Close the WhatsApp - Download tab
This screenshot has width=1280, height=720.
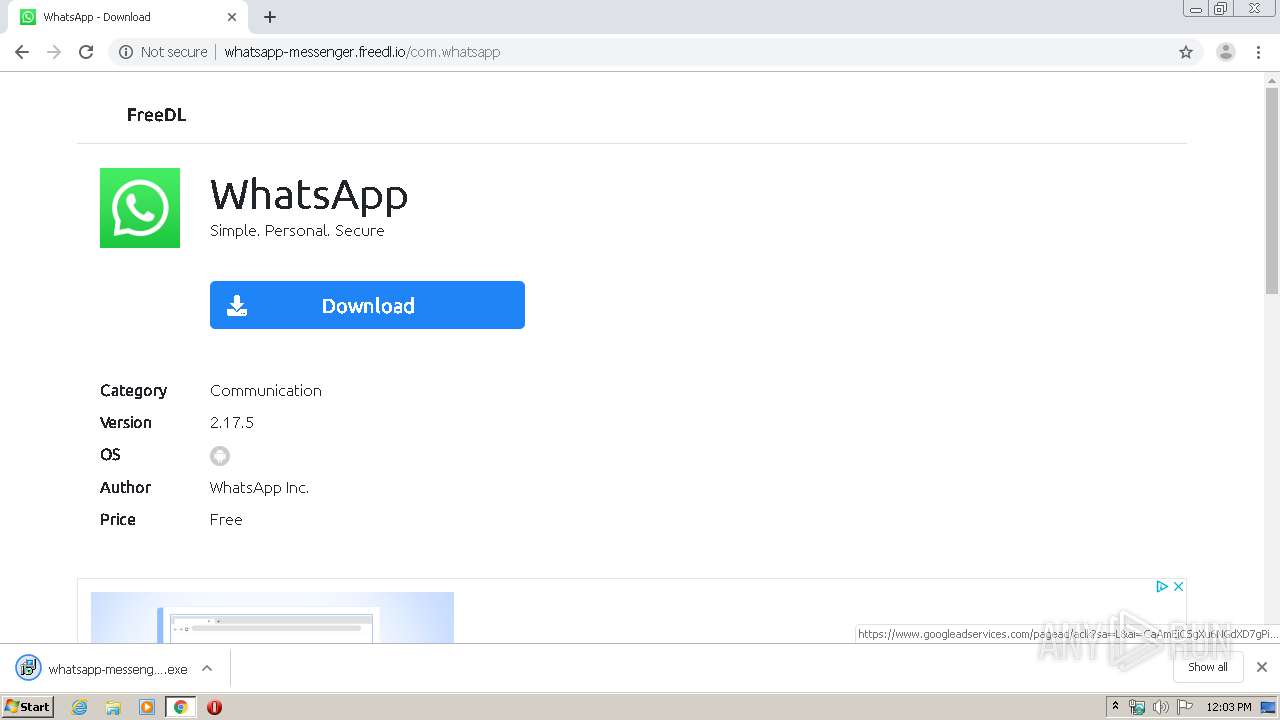tap(232, 17)
